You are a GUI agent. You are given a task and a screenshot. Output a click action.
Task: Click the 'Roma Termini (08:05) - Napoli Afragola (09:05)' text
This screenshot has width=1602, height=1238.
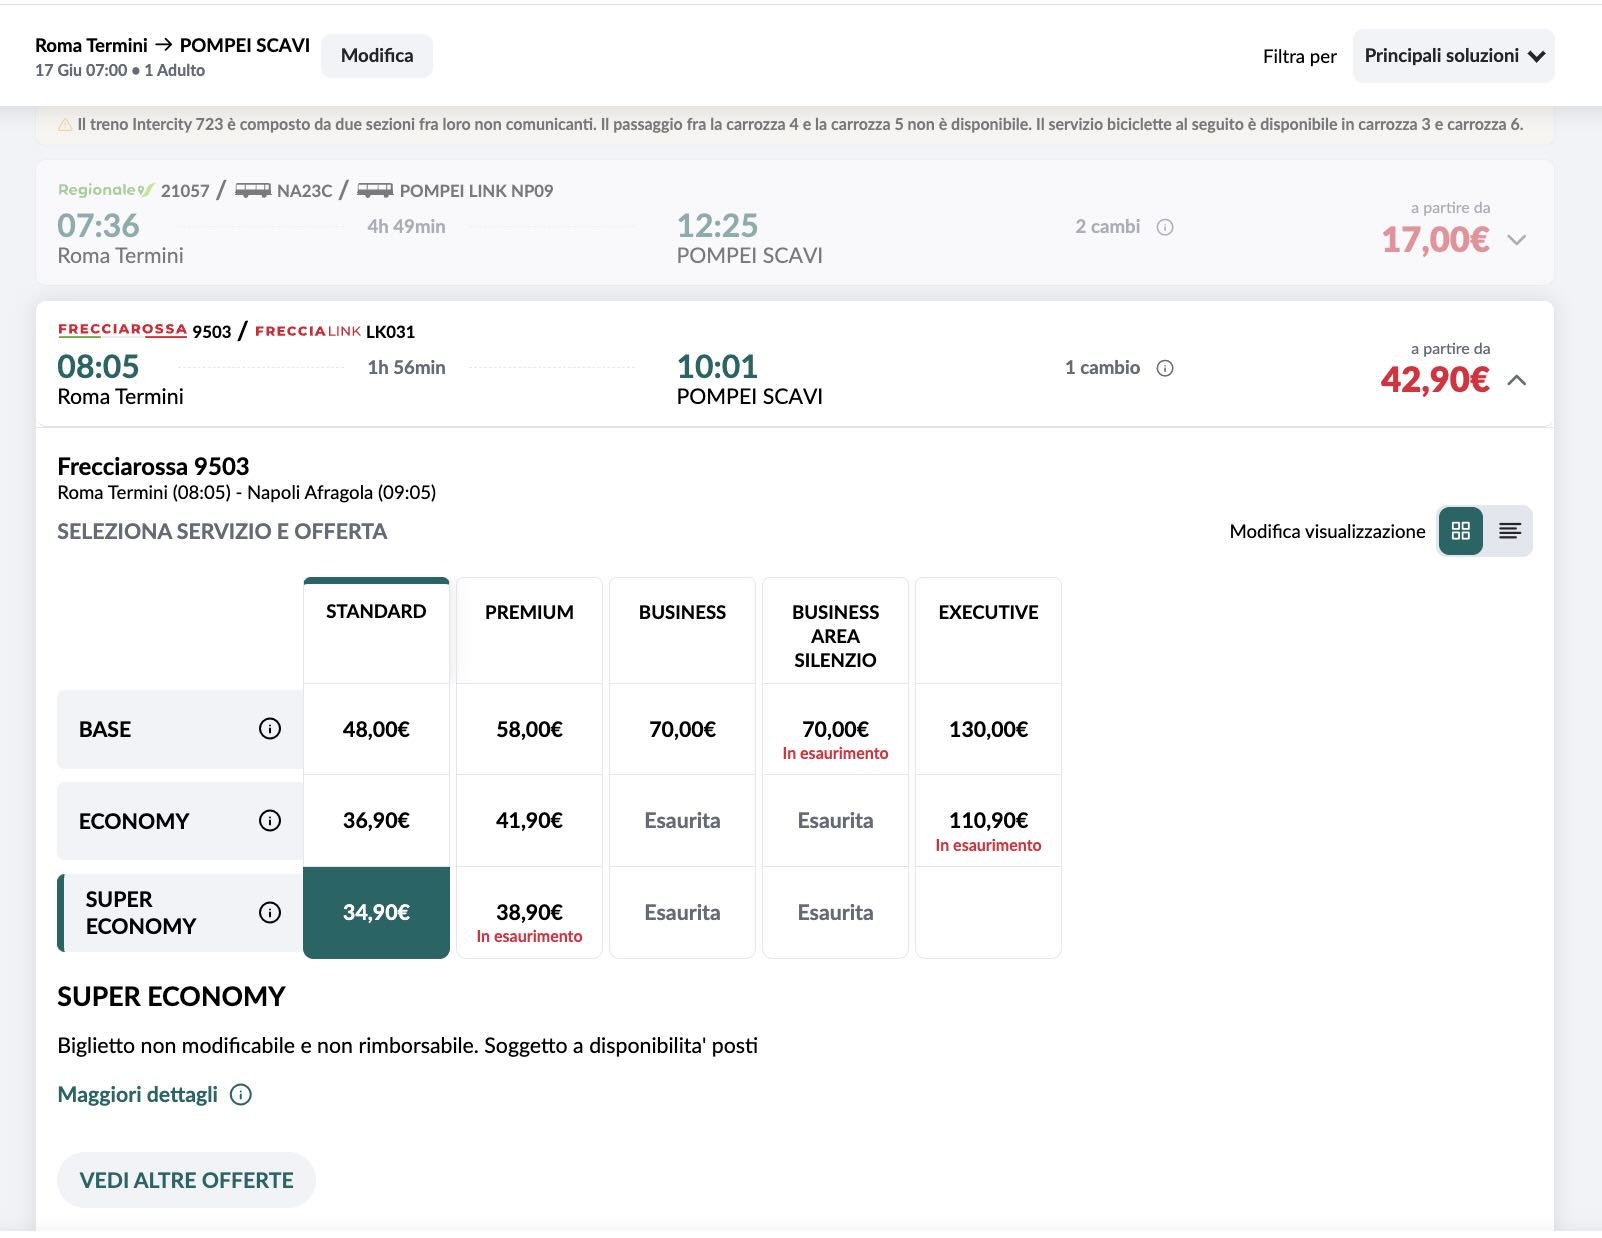tap(247, 492)
